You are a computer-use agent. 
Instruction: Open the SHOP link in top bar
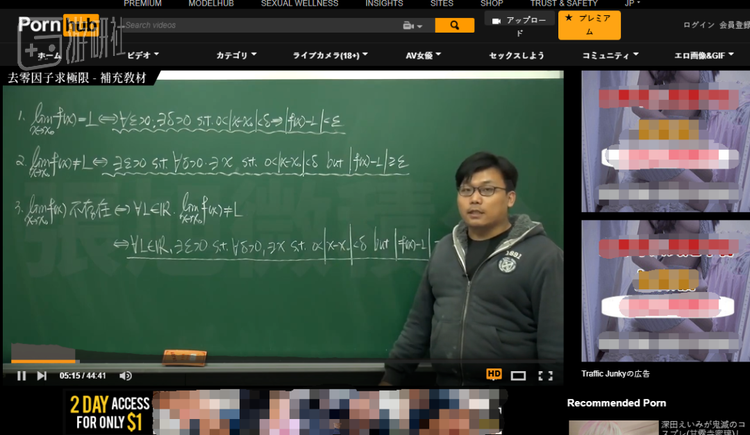tap(491, 4)
